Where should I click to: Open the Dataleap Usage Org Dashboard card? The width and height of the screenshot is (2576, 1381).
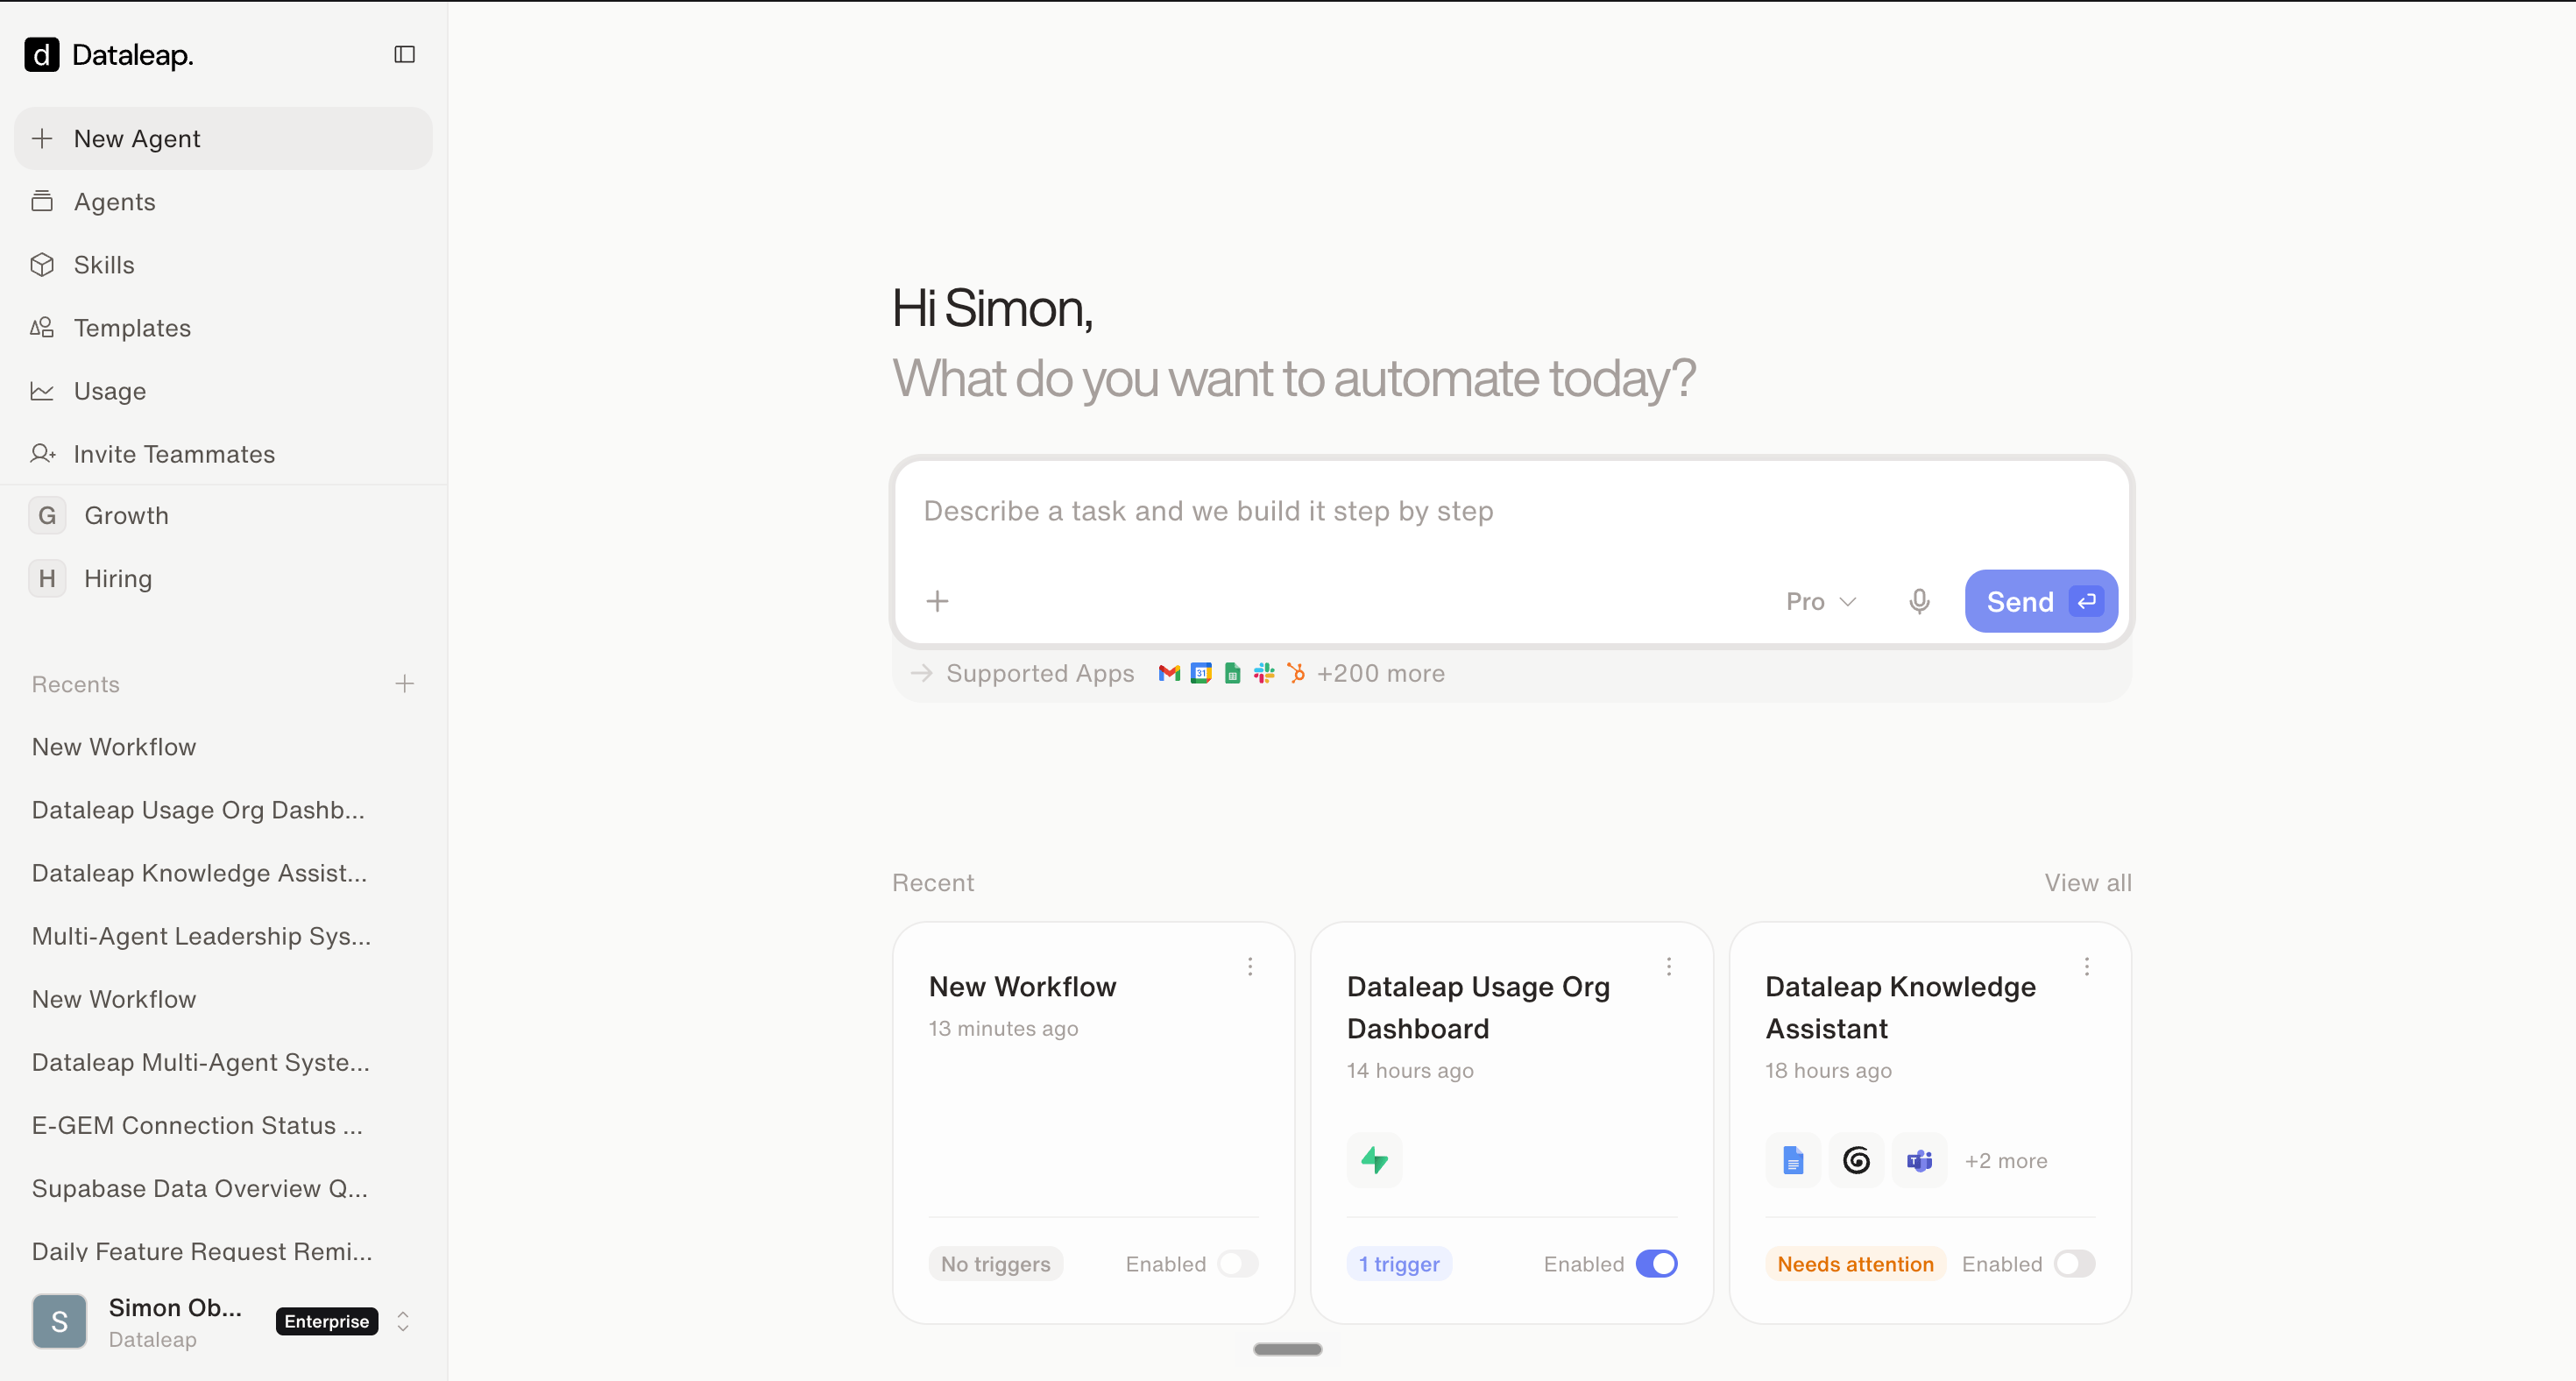click(1511, 1122)
